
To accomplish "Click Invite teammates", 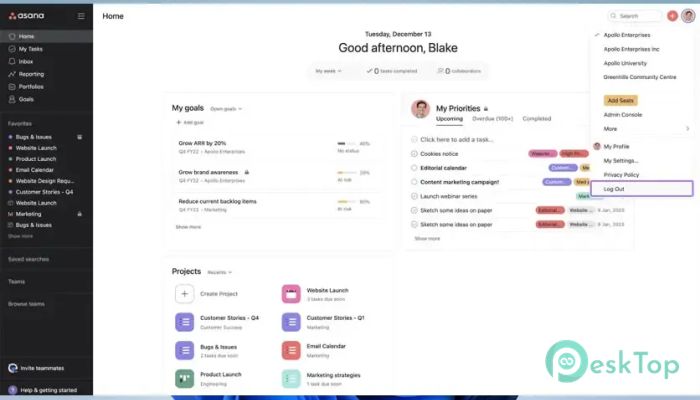I will 37,368.
